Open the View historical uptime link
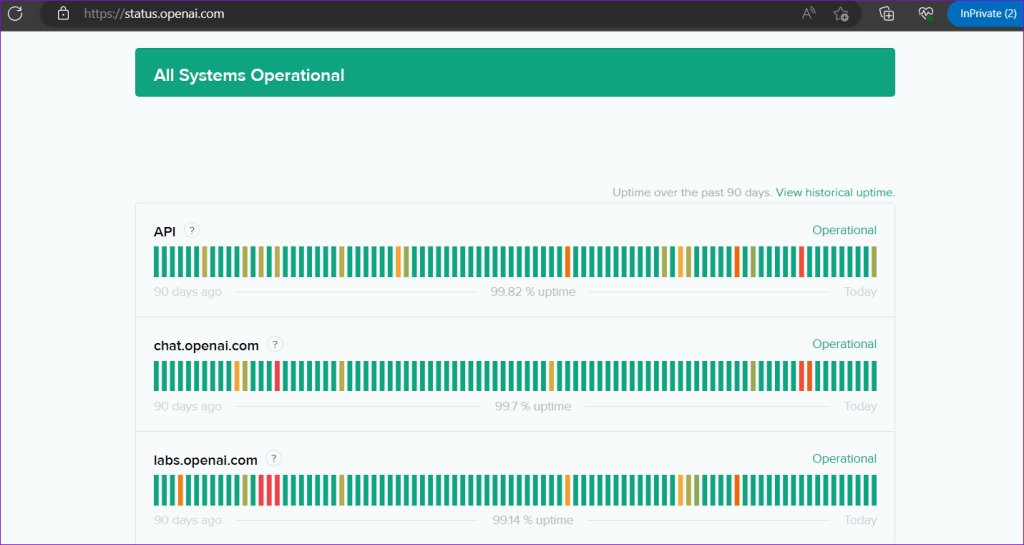The height and width of the screenshot is (545, 1024). coord(835,193)
